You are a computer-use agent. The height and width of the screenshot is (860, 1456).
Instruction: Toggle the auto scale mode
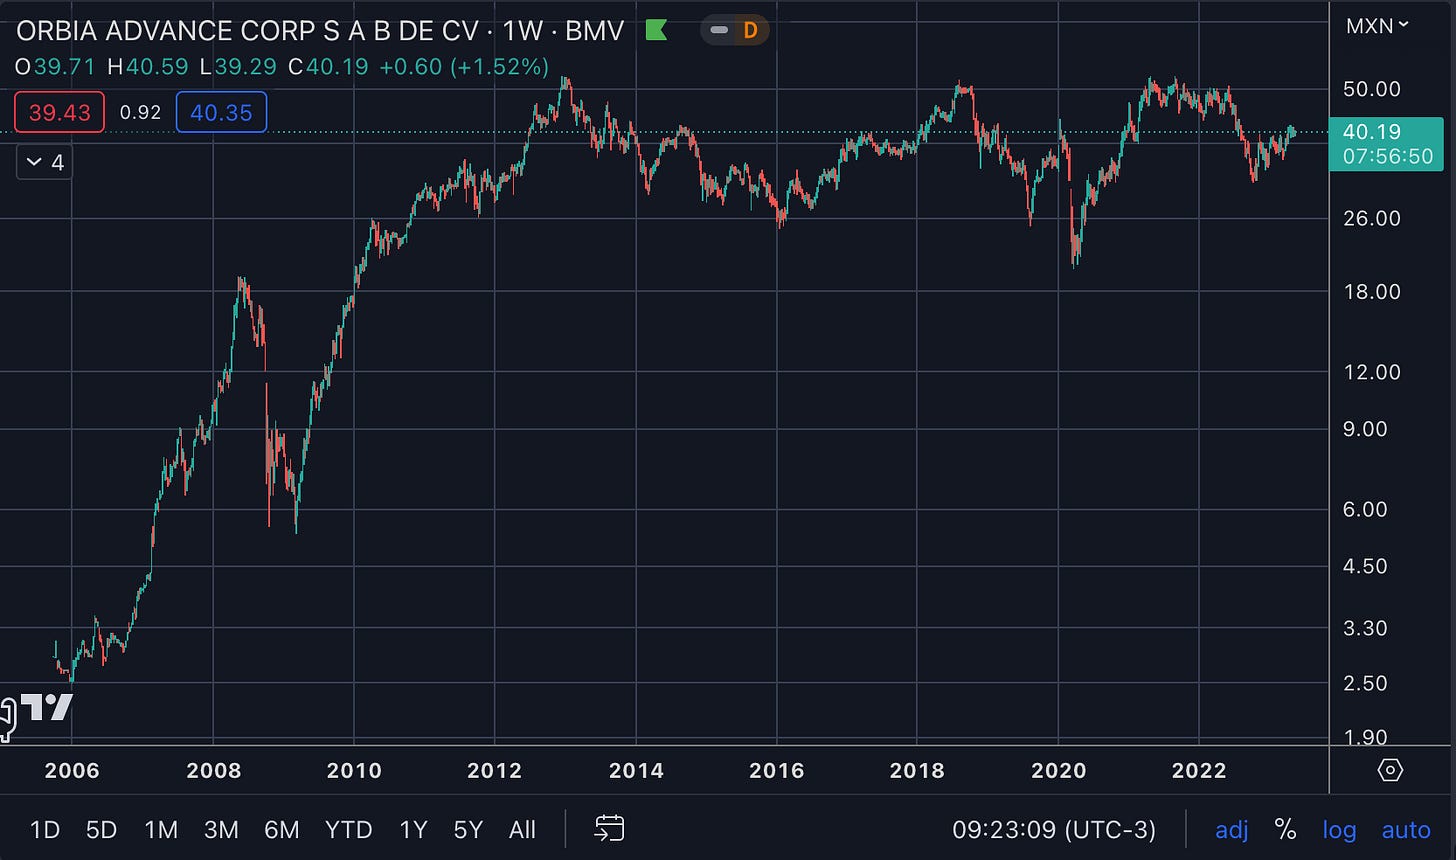pyautogui.click(x=1406, y=829)
